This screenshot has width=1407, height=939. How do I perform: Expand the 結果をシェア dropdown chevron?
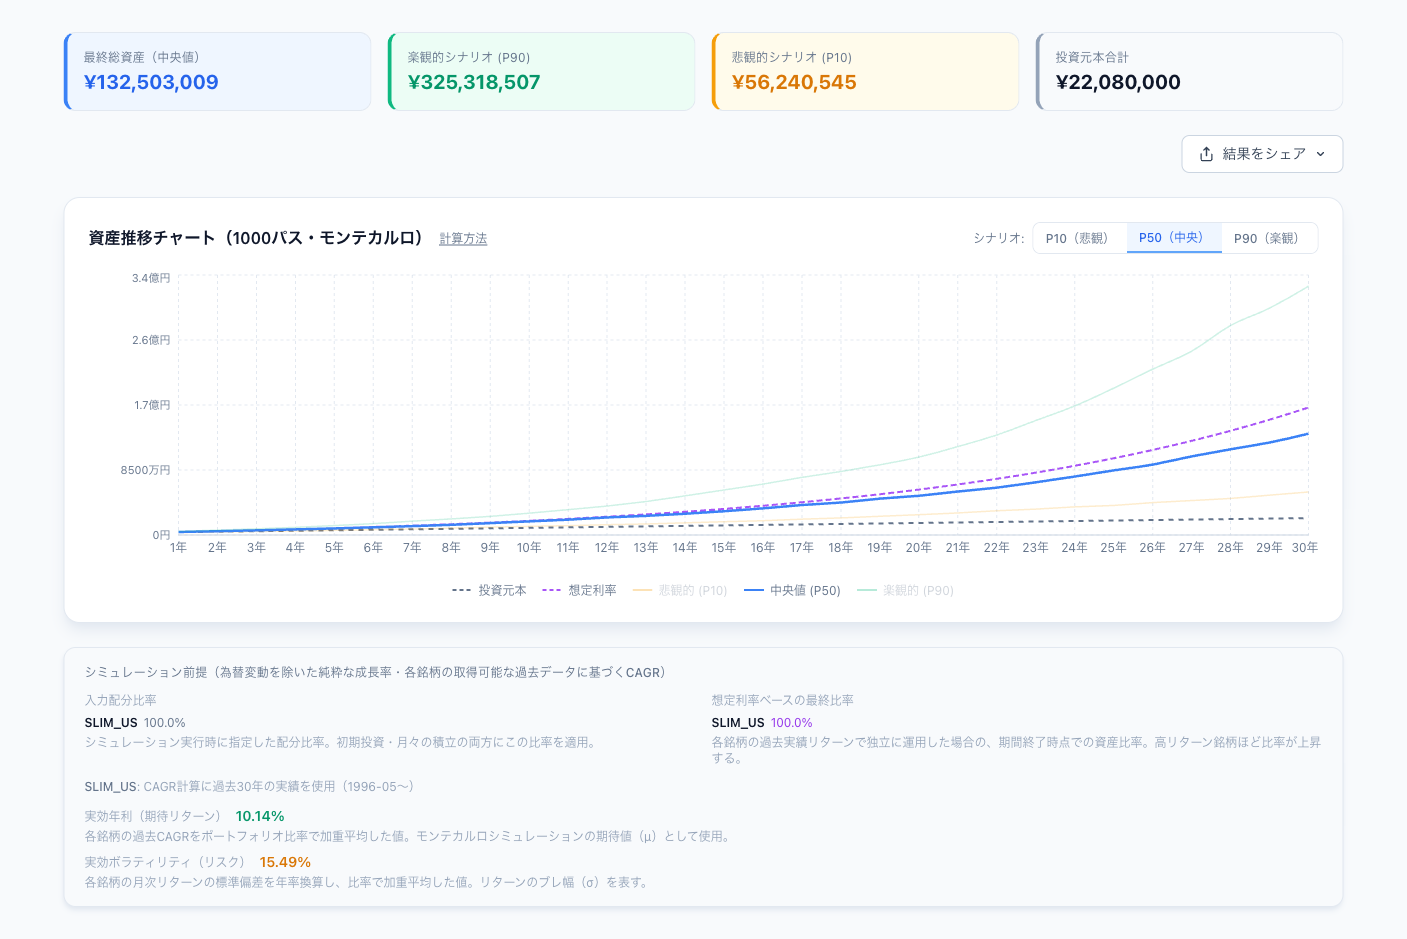point(1320,154)
